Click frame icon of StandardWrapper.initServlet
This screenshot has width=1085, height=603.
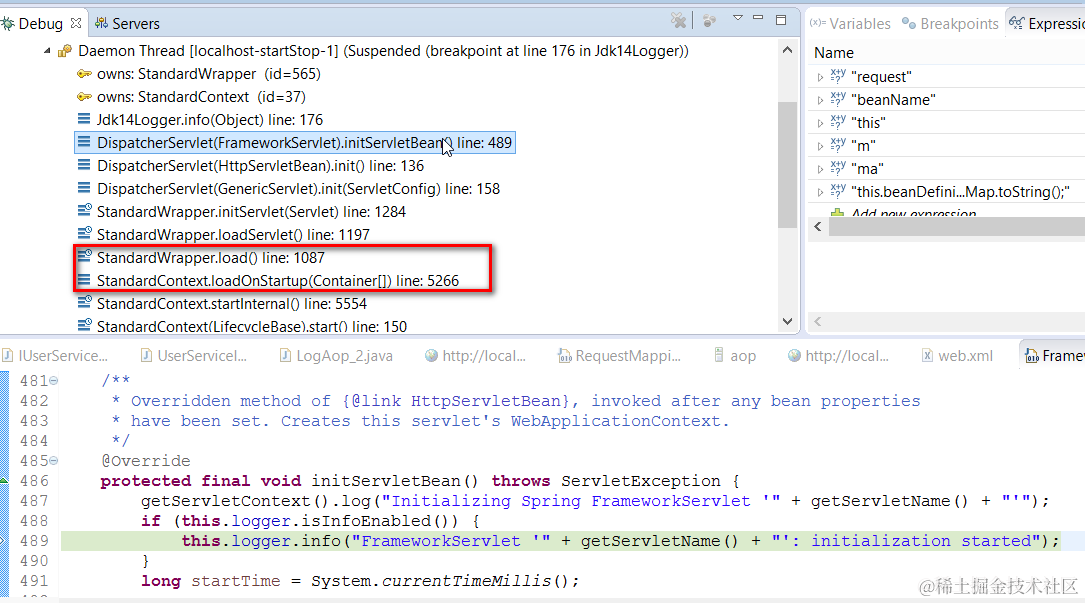(84, 210)
